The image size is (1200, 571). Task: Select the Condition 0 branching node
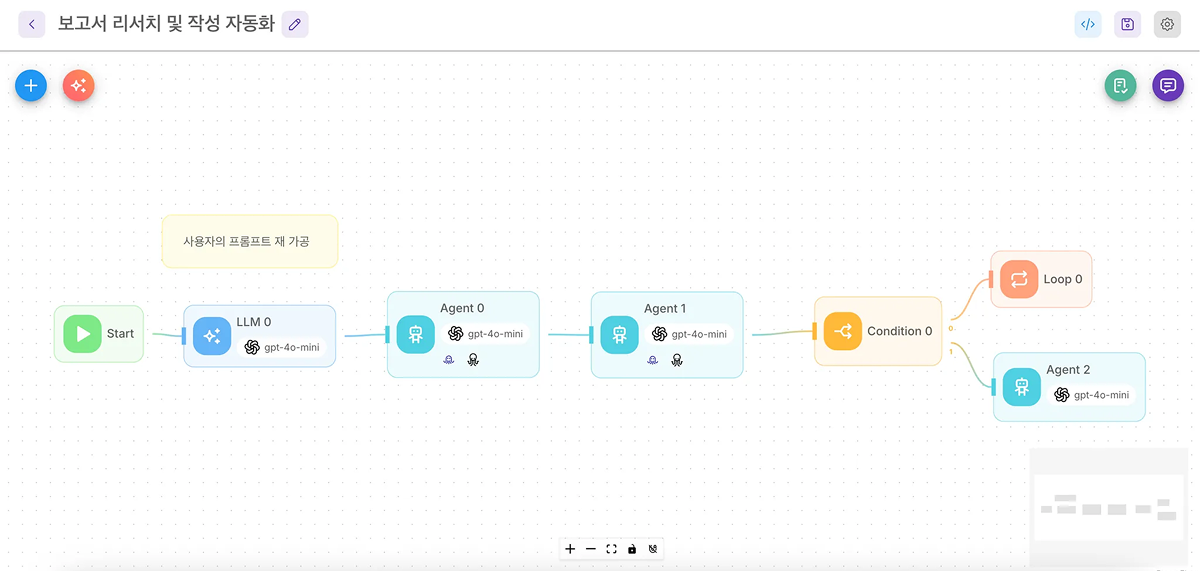point(878,331)
